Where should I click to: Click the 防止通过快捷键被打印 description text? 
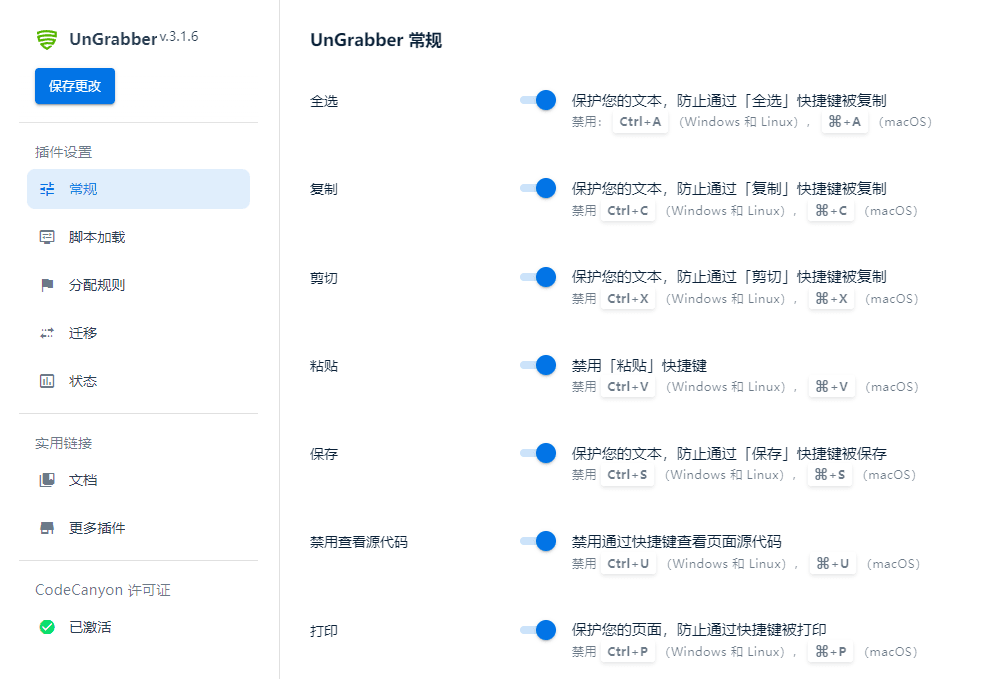click(x=752, y=630)
